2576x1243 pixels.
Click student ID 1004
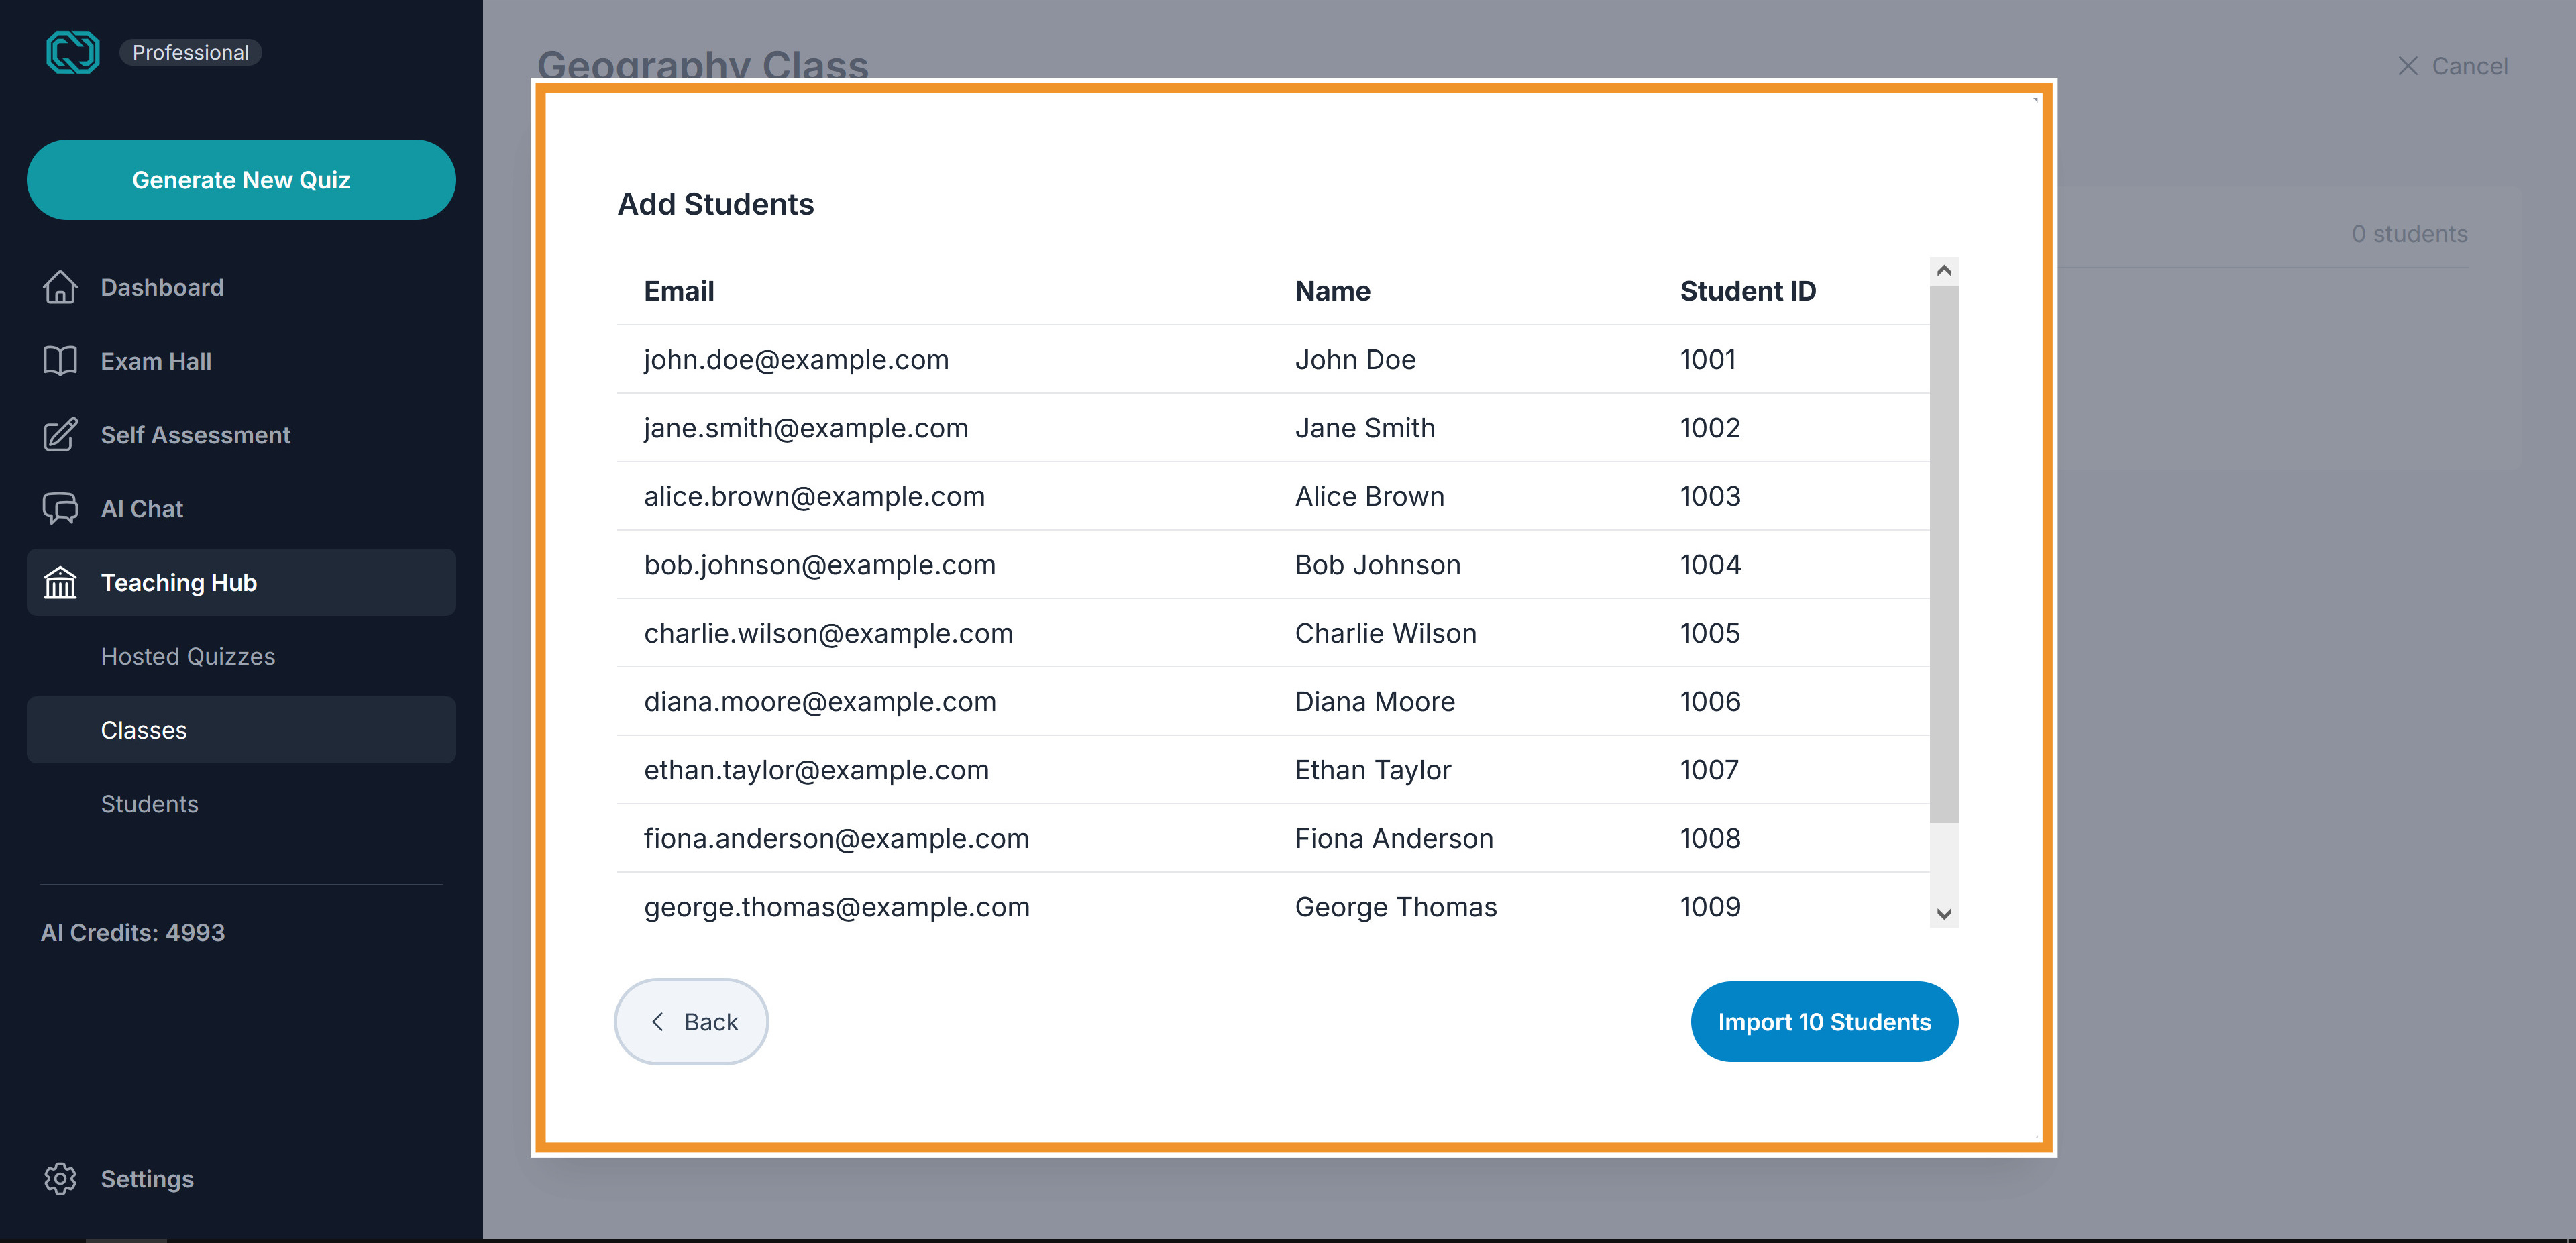(1710, 565)
